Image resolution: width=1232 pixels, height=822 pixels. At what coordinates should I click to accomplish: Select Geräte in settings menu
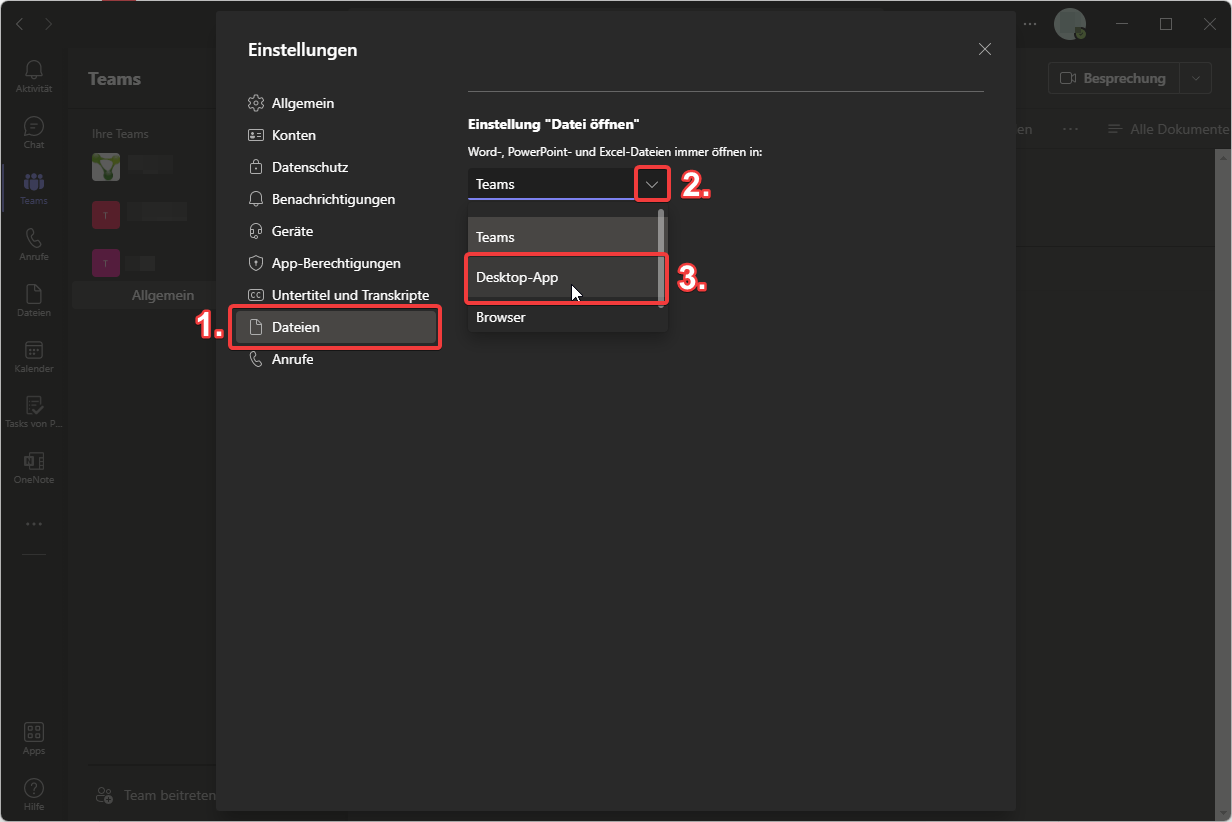pos(336,231)
